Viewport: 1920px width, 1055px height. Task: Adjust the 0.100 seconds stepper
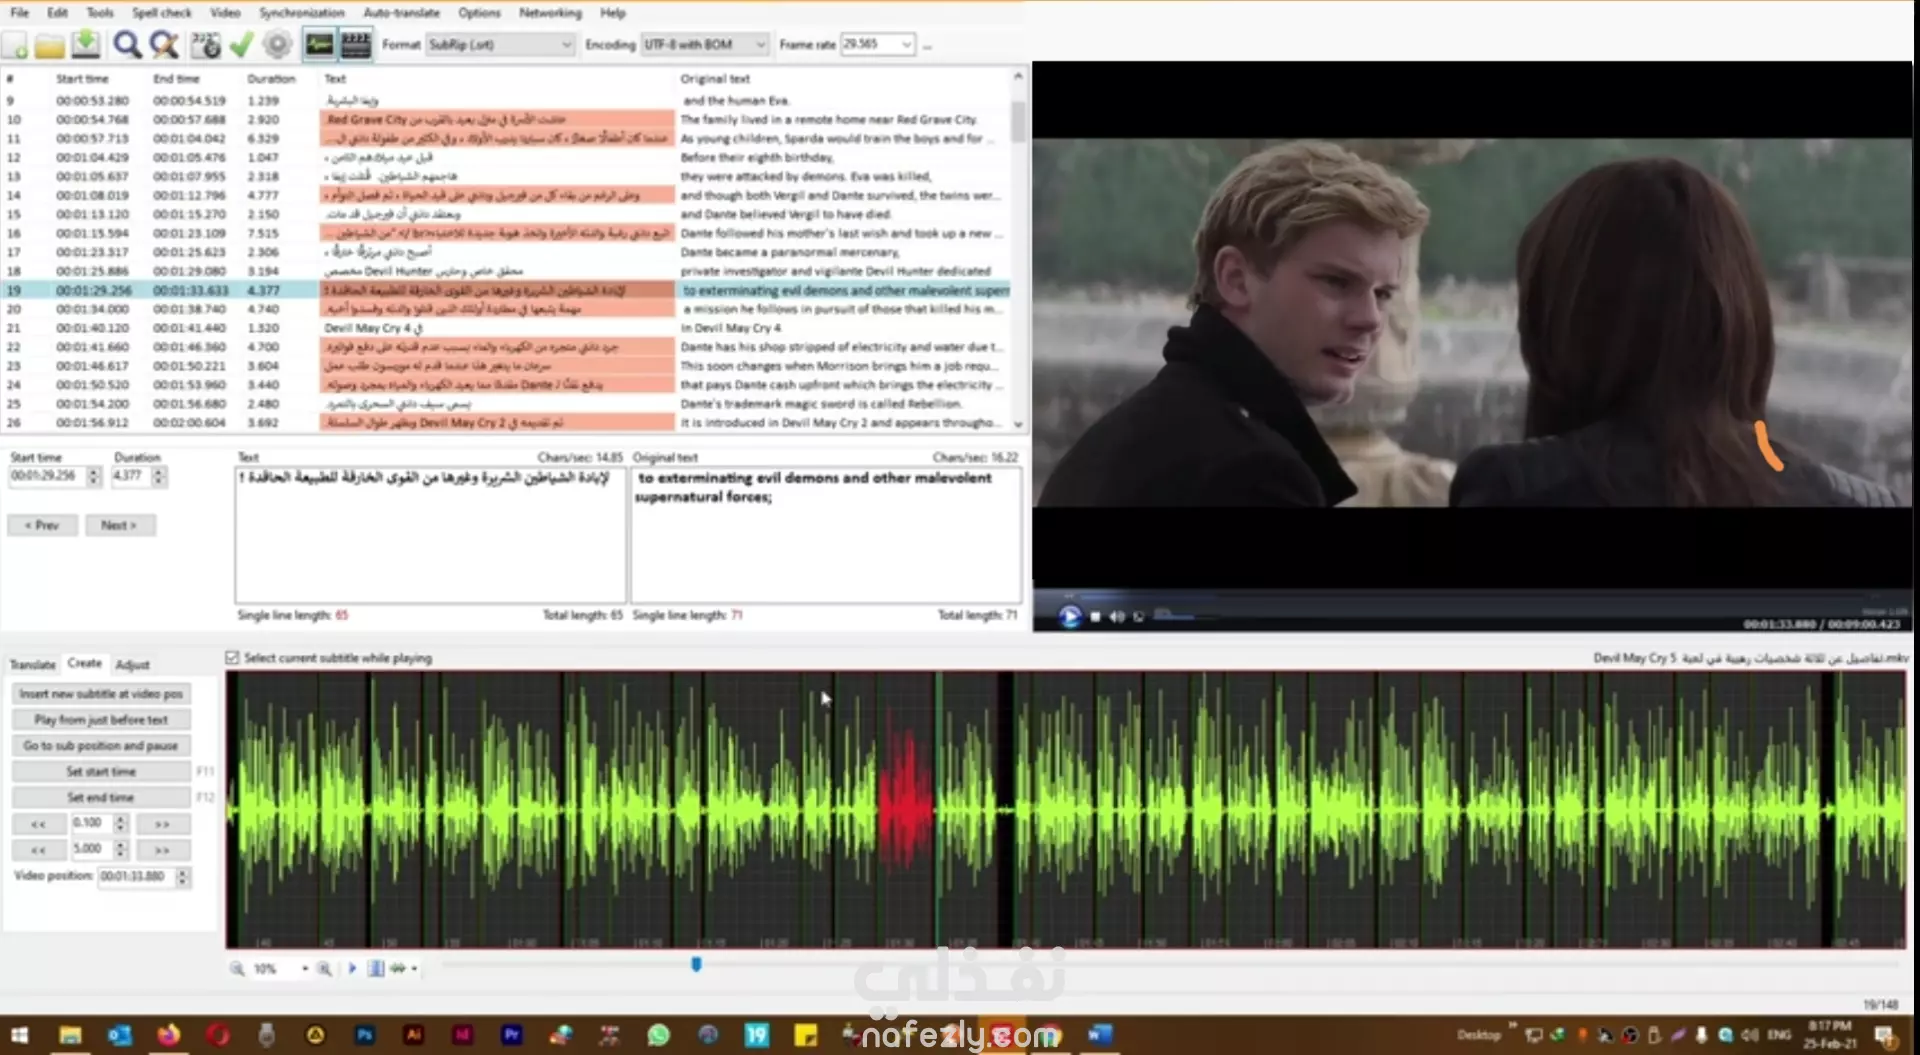(120, 823)
